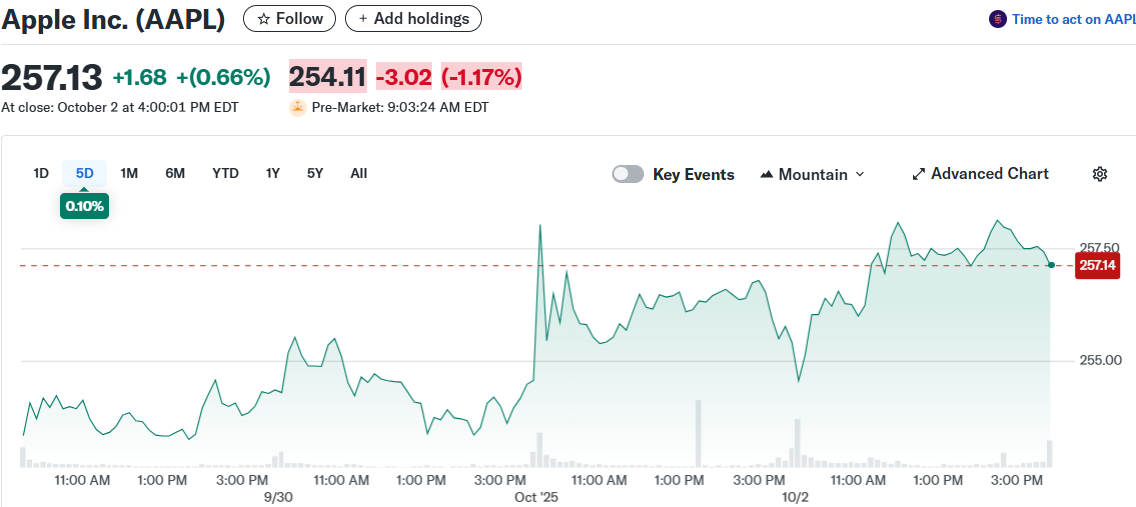Viewport: 1136px width, 507px height.
Task: Select the 1D time range
Action: tap(41, 173)
